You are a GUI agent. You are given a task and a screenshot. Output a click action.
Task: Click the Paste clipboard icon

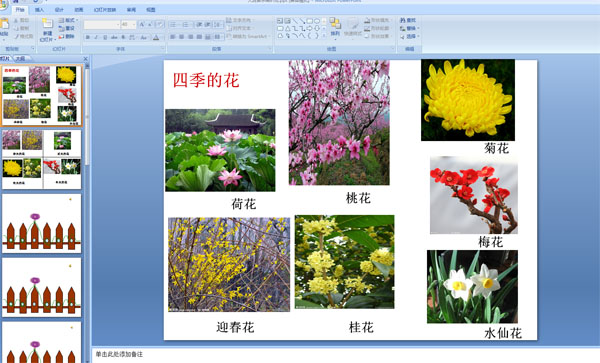[x=4, y=24]
